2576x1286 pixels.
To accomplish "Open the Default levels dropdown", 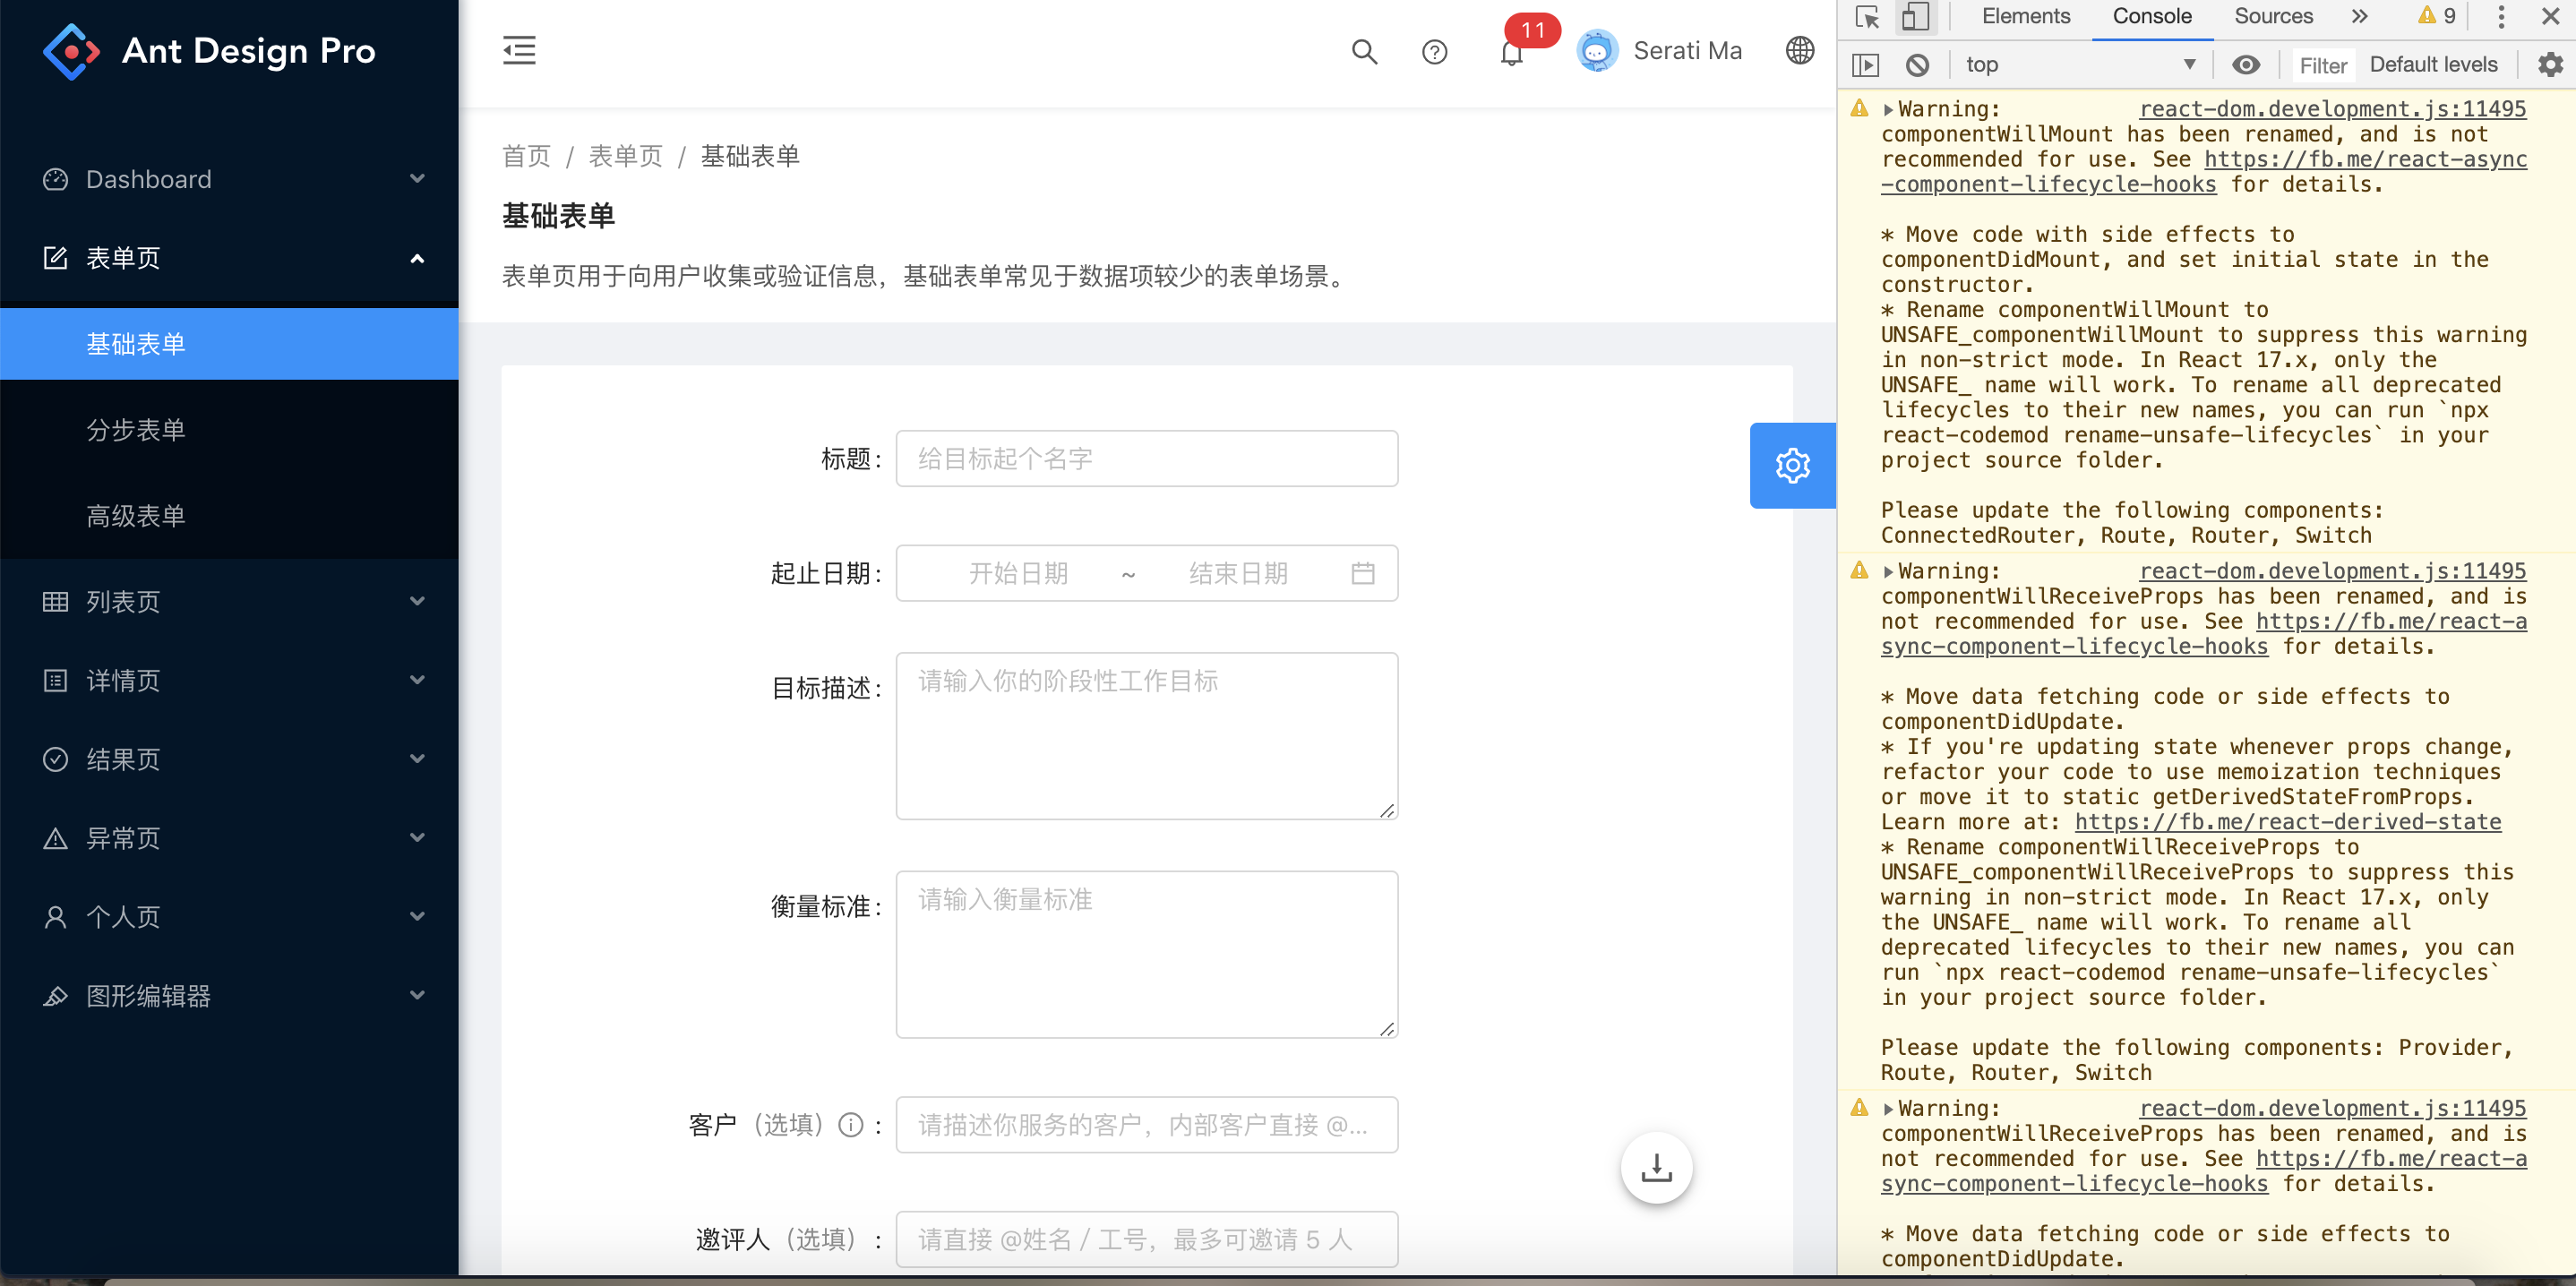I will coord(2434,63).
